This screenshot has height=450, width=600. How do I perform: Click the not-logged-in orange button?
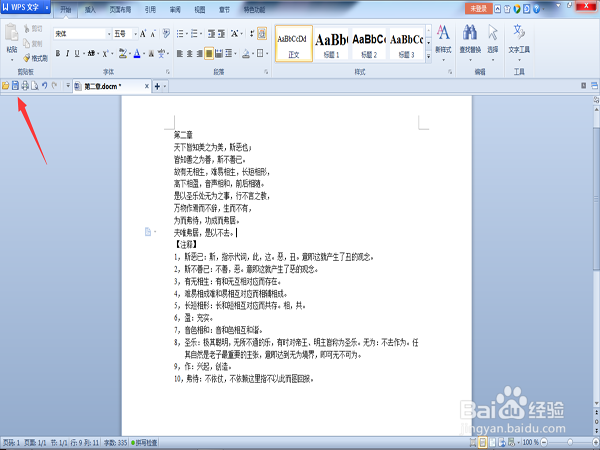478,8
